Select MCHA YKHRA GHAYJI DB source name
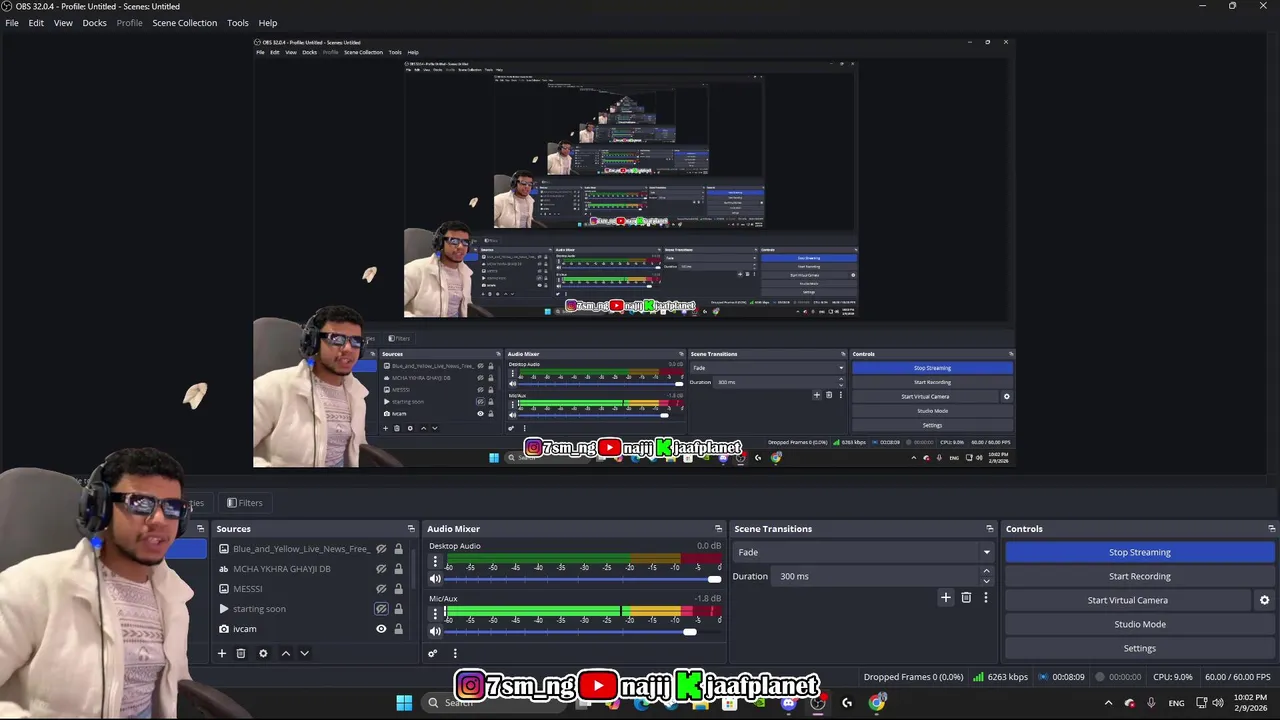The width and height of the screenshot is (1280, 720). (x=282, y=569)
